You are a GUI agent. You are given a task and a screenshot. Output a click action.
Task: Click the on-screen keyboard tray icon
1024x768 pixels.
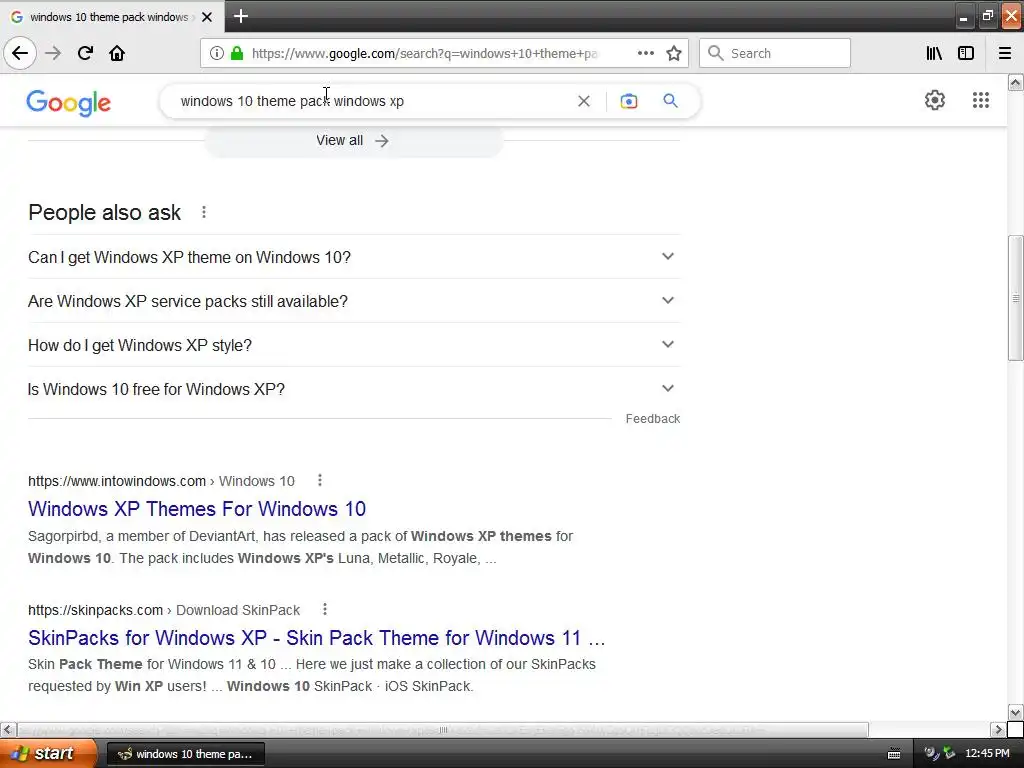[x=894, y=754]
